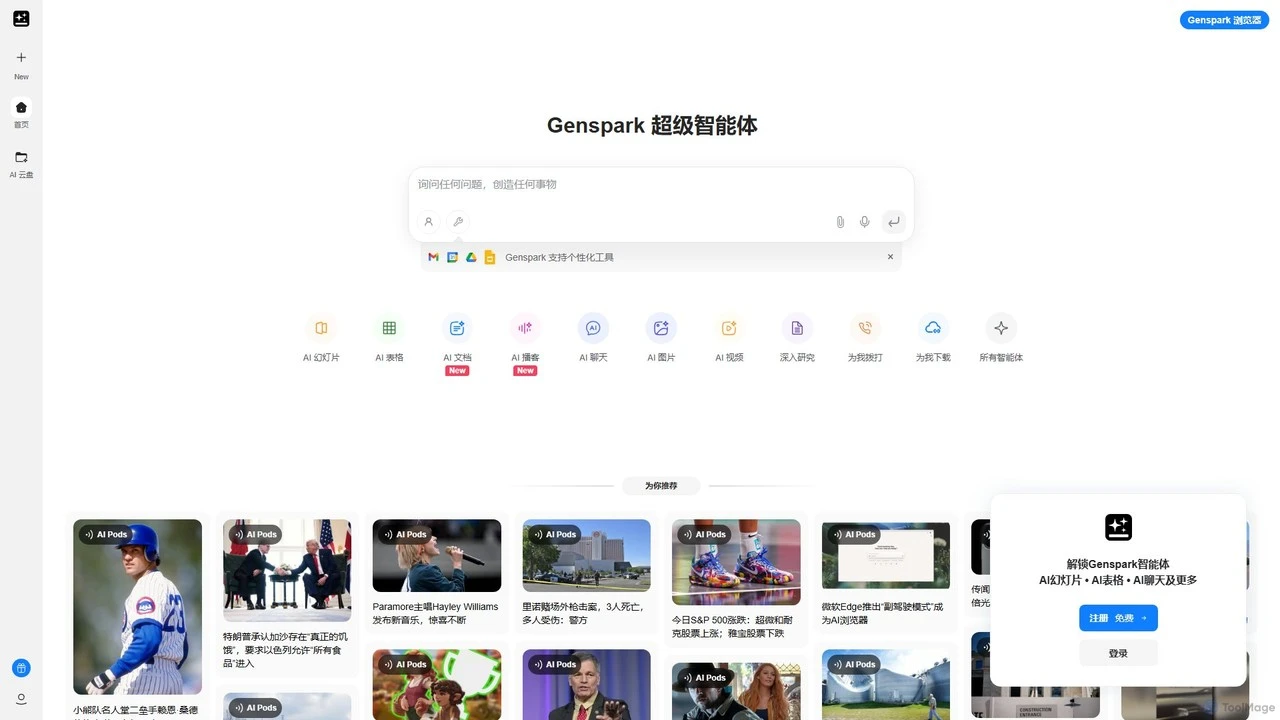Focus the 询问任何问题 input field
Screen dimensions: 1280x720
(660, 185)
